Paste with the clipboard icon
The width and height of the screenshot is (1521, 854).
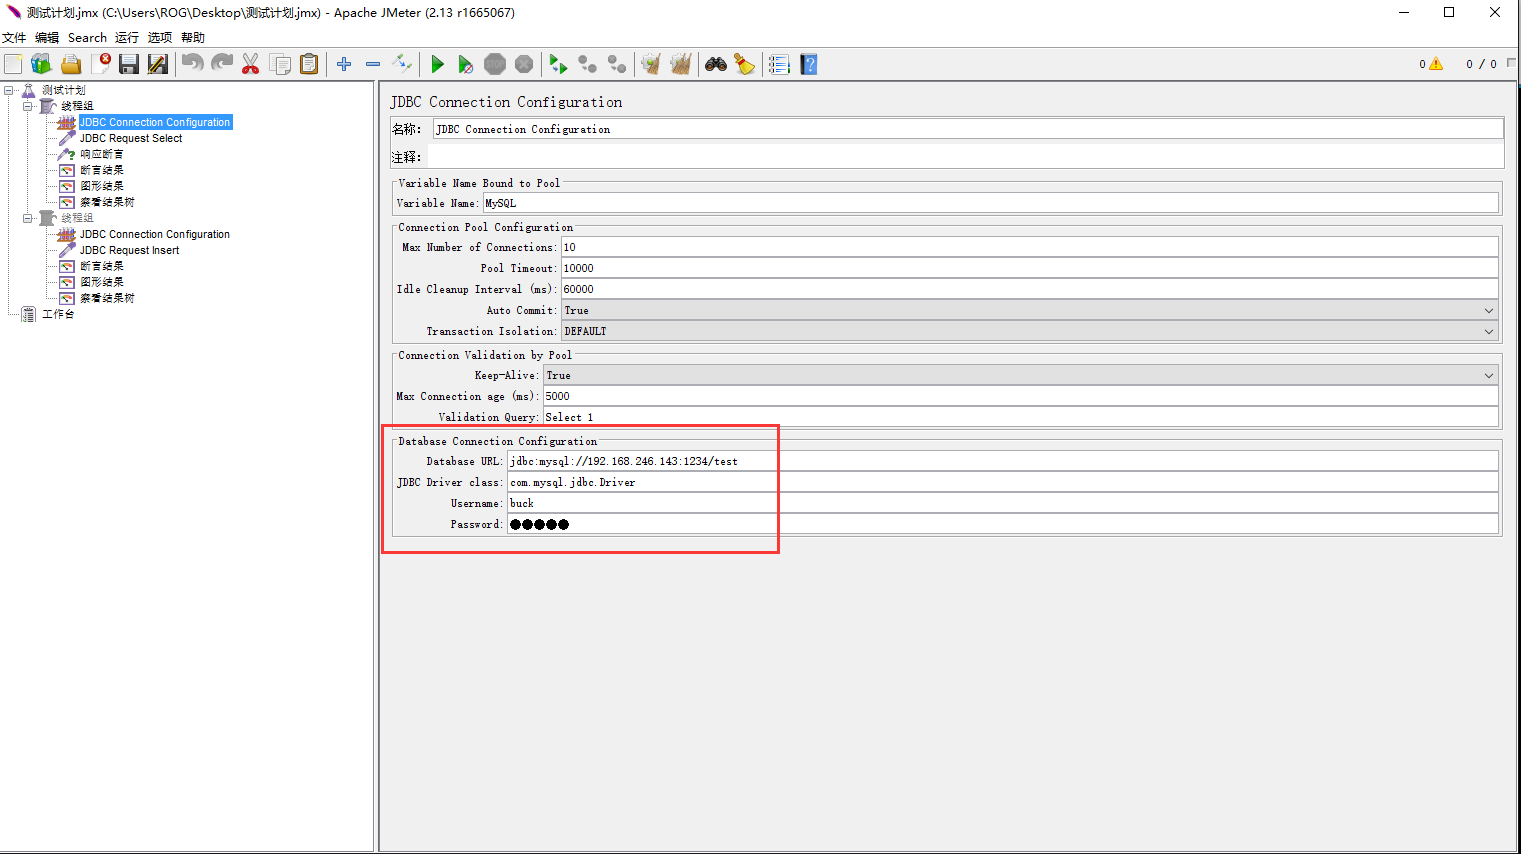tap(310, 64)
